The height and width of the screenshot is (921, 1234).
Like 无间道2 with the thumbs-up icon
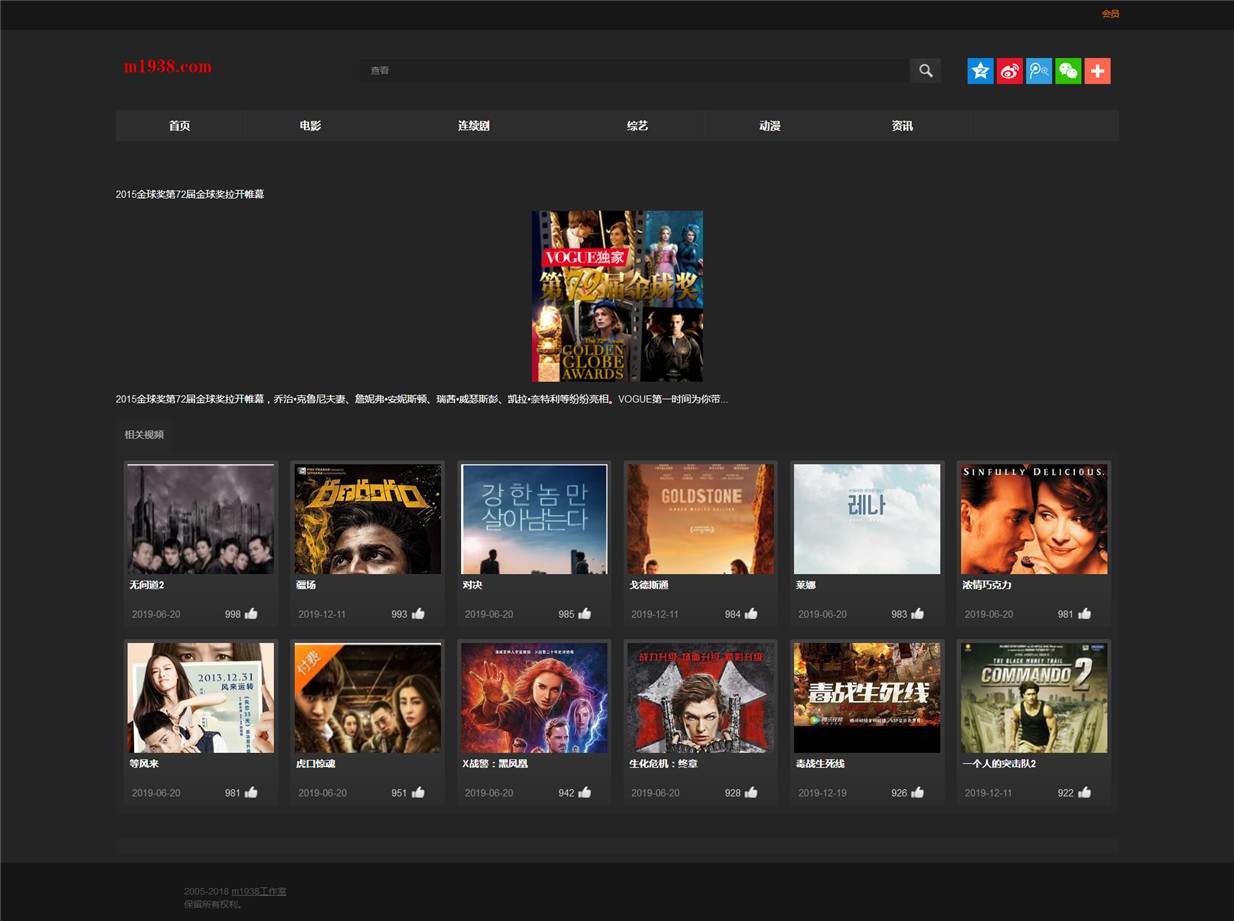(251, 614)
